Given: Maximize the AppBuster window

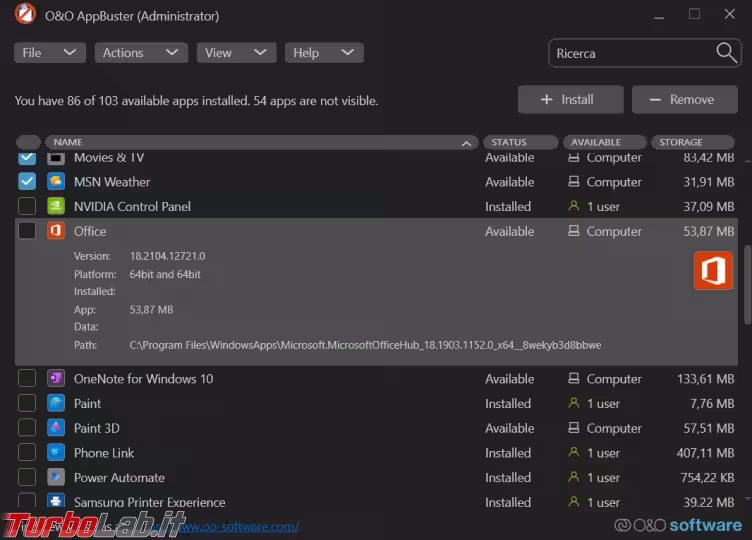Looking at the screenshot, I should tap(694, 14).
